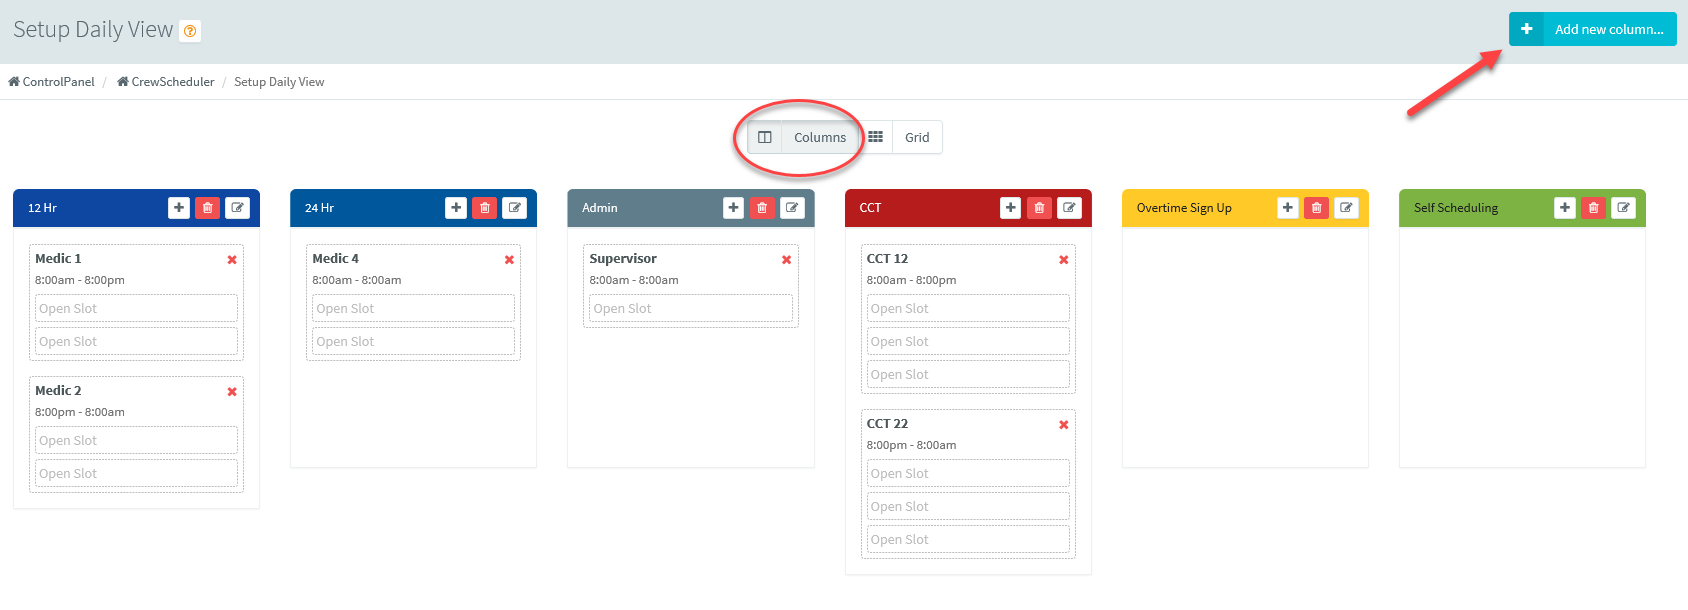Open ControlPanel breadcrumb link
This screenshot has width=1688, height=610.
pos(51,82)
